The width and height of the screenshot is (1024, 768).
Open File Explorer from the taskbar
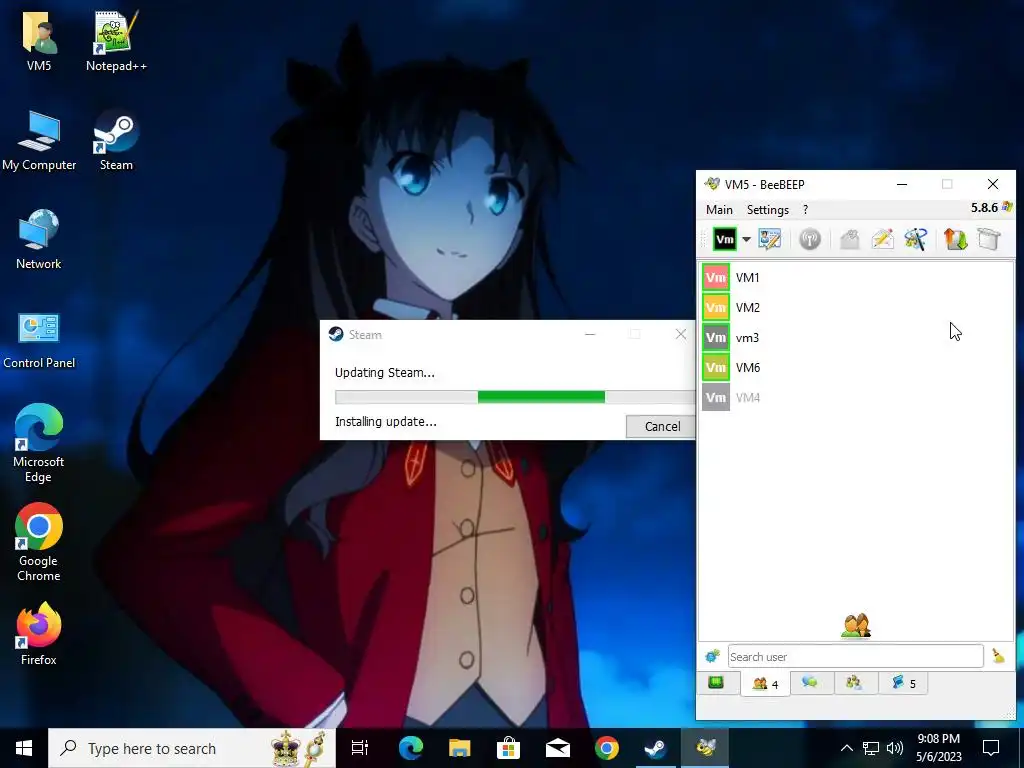[x=460, y=748]
